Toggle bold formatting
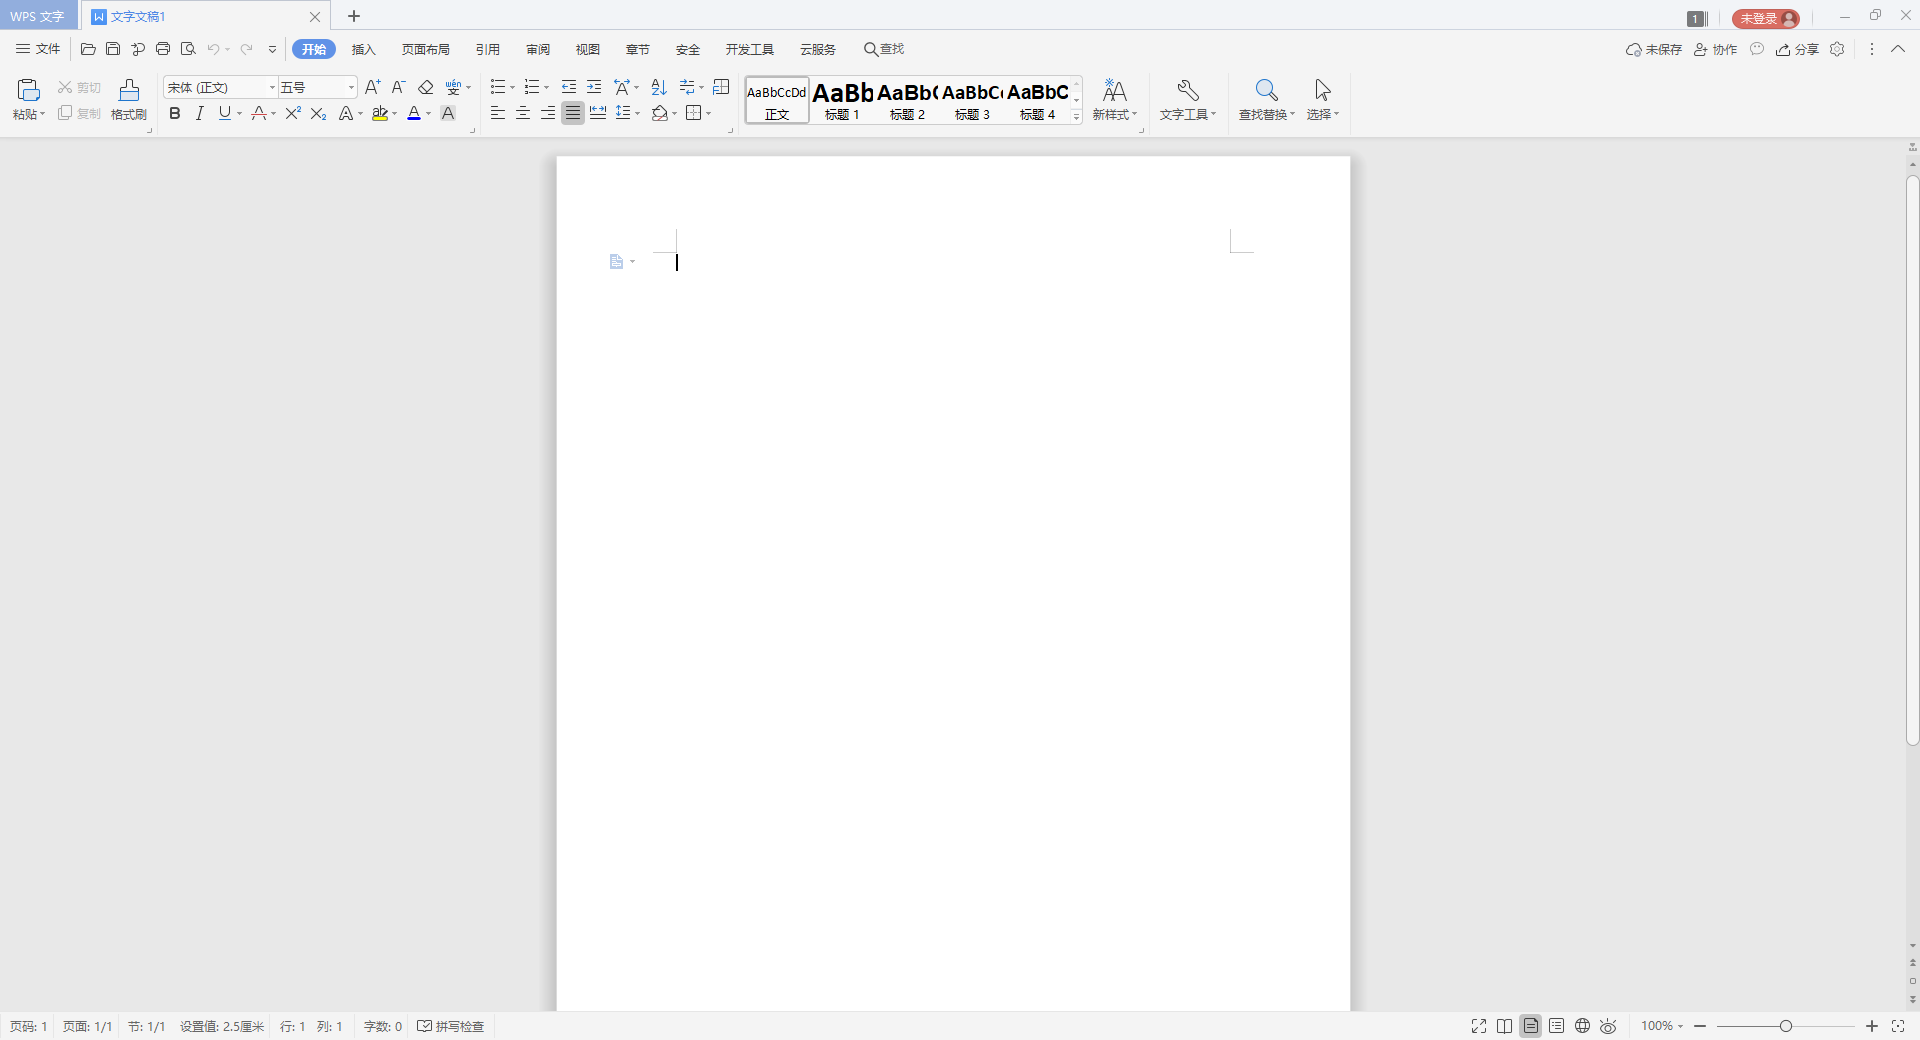Image resolution: width=1920 pixels, height=1040 pixels. coord(175,114)
